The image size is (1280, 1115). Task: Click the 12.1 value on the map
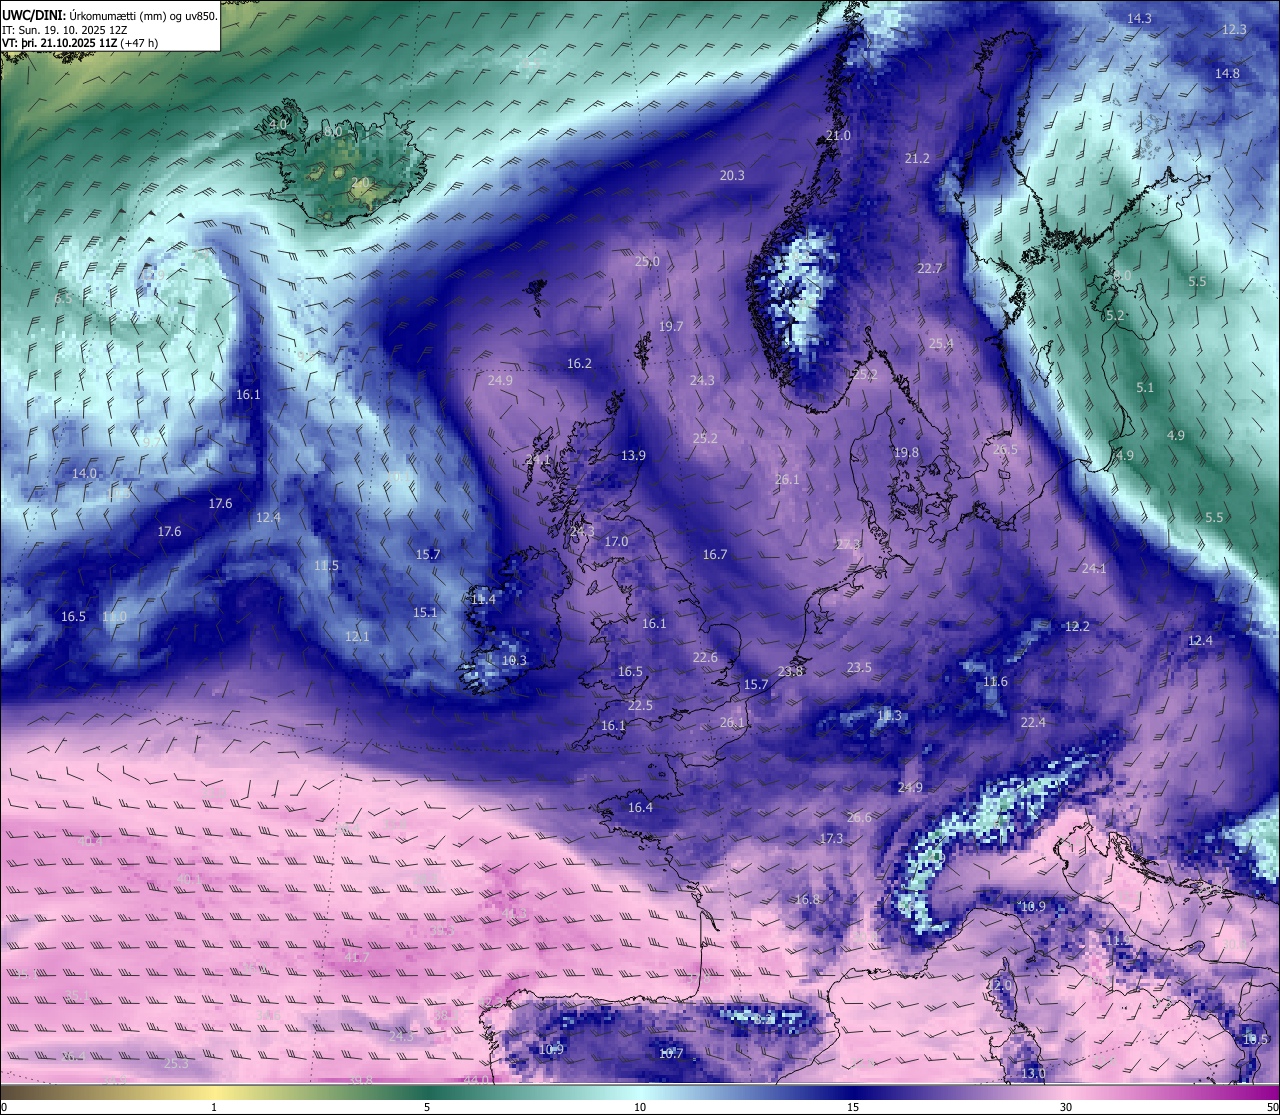click(x=357, y=637)
